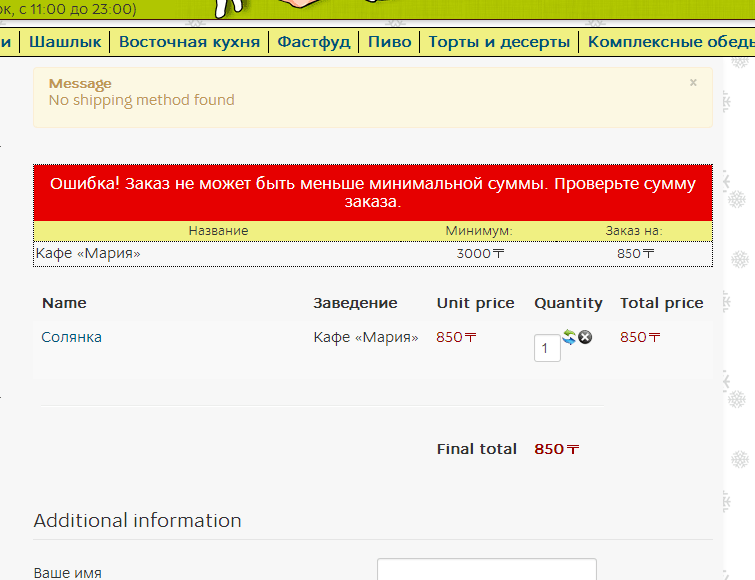Click the Unit price value of Солянка
Image resolution: width=755 pixels, height=580 pixels.
click(x=456, y=337)
